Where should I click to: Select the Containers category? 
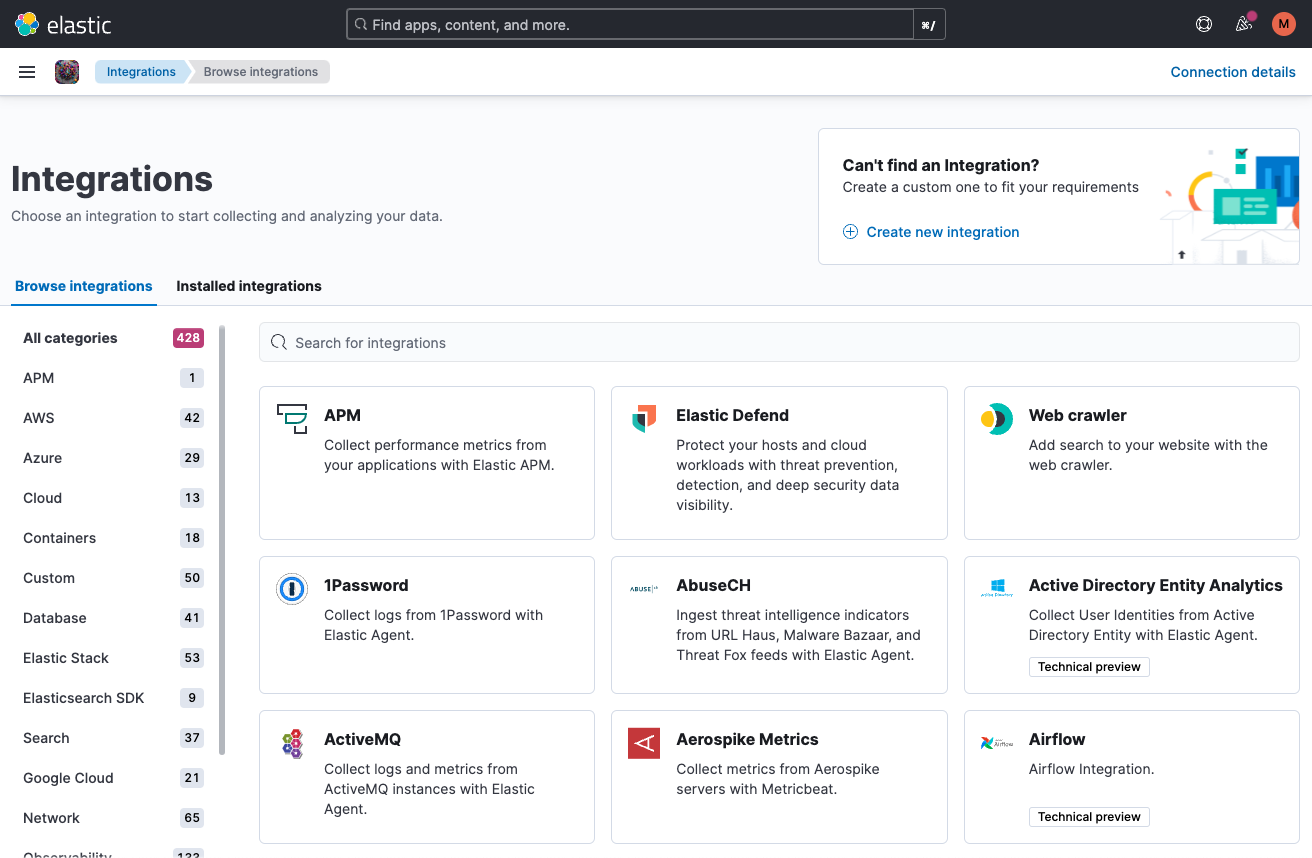(113, 538)
